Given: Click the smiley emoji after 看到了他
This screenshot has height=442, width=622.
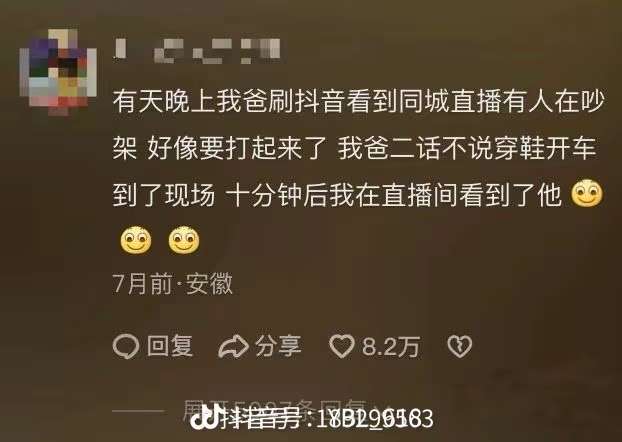Looking at the screenshot, I should click(587, 194).
